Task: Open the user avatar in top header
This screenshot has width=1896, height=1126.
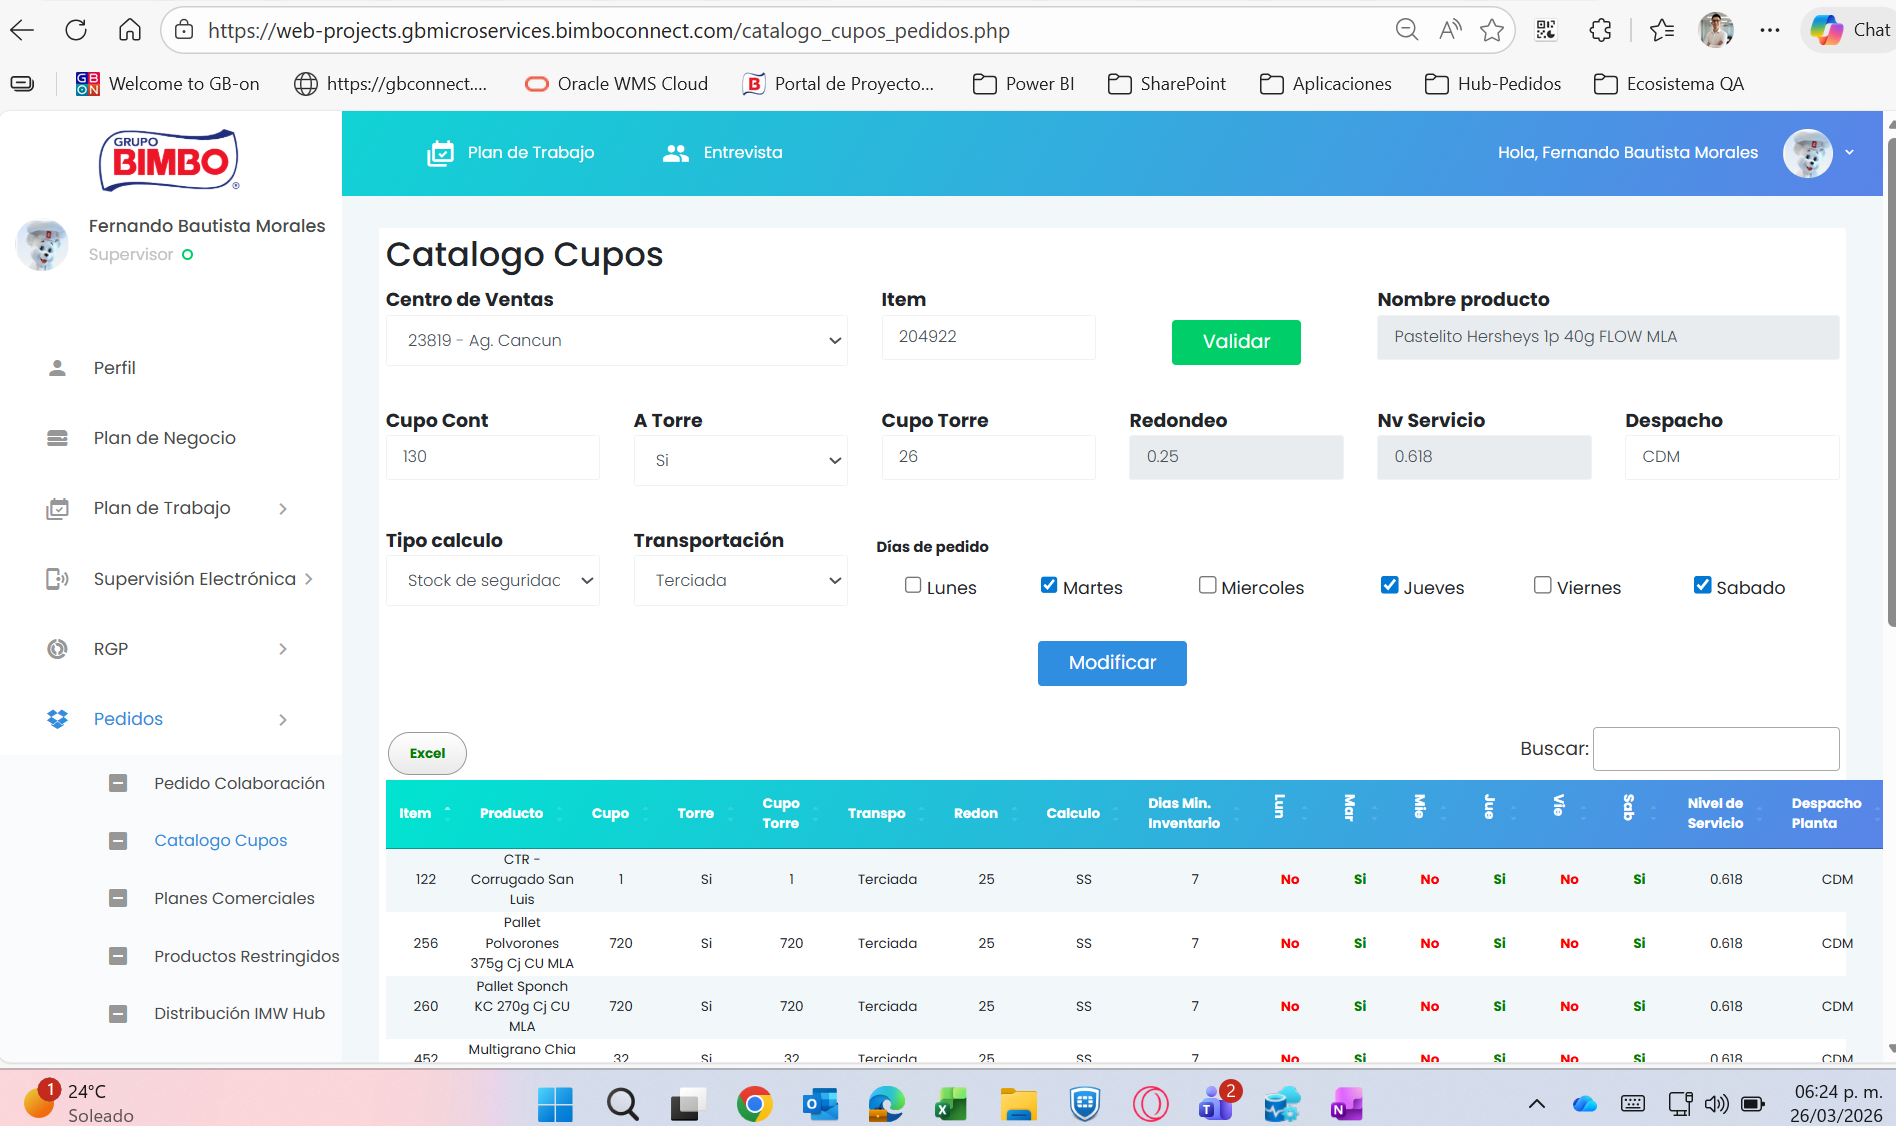Action: coord(1807,153)
